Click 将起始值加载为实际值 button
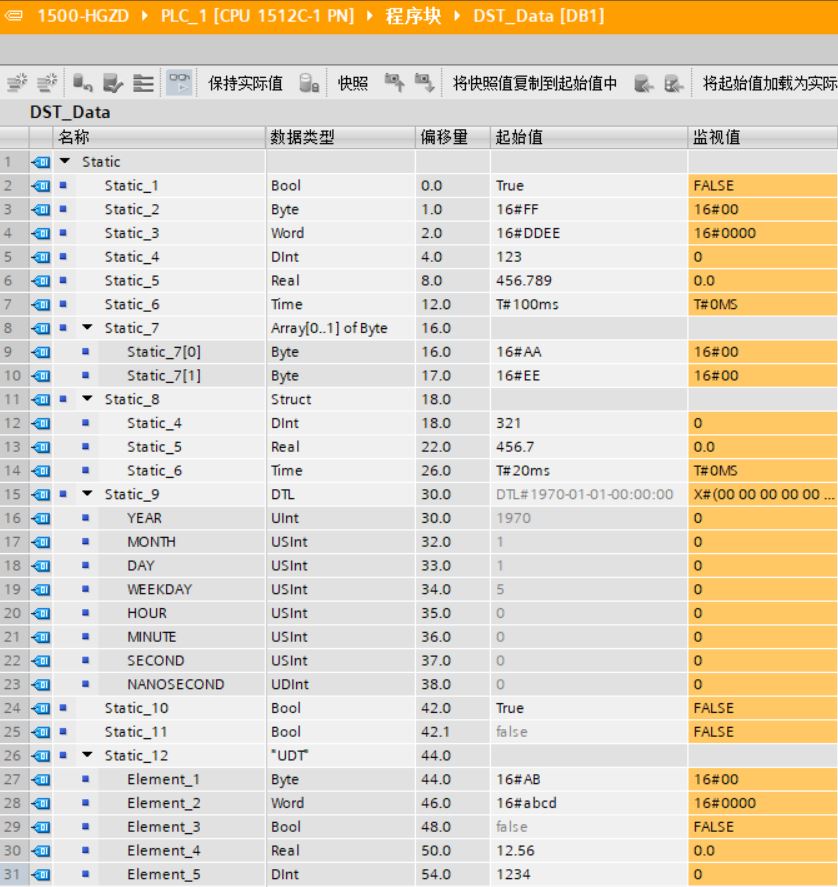The image size is (838, 887). pyautogui.click(x=770, y=83)
